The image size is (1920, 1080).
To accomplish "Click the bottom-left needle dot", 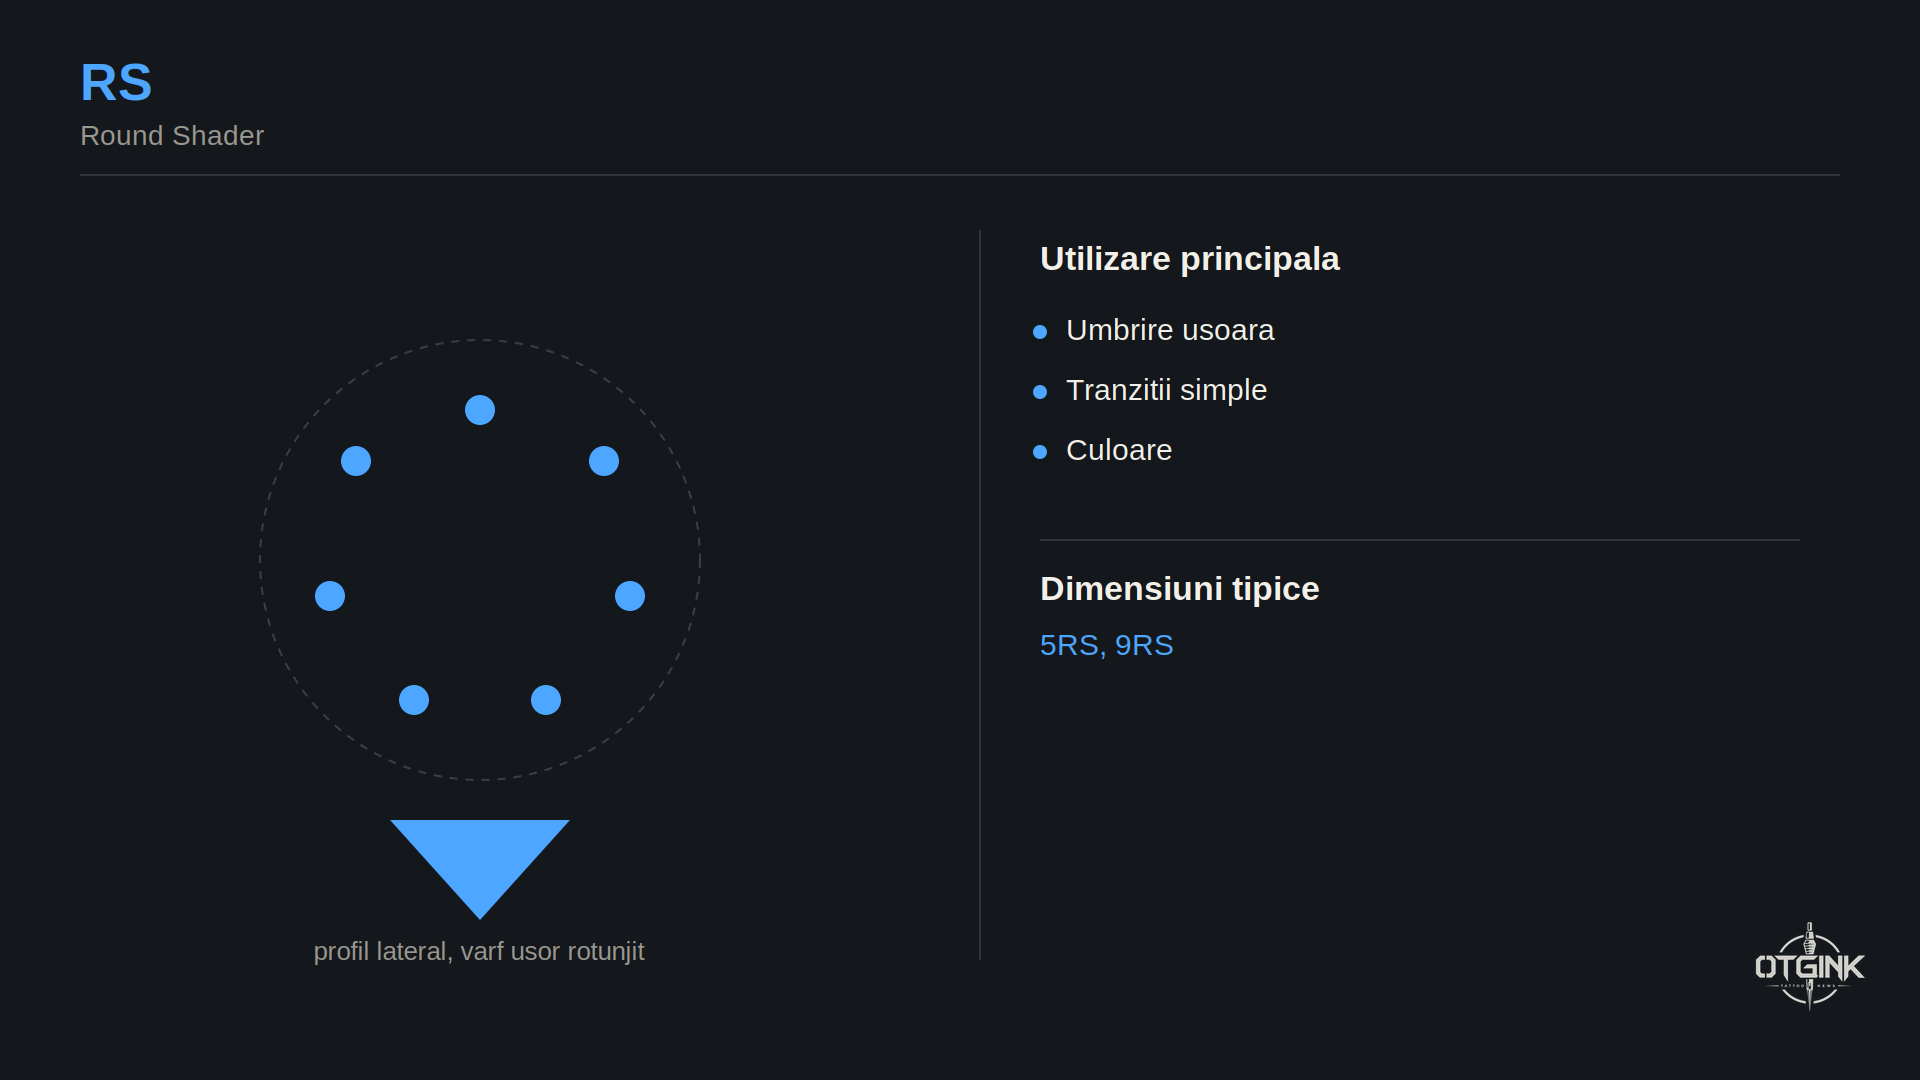I will (x=414, y=700).
